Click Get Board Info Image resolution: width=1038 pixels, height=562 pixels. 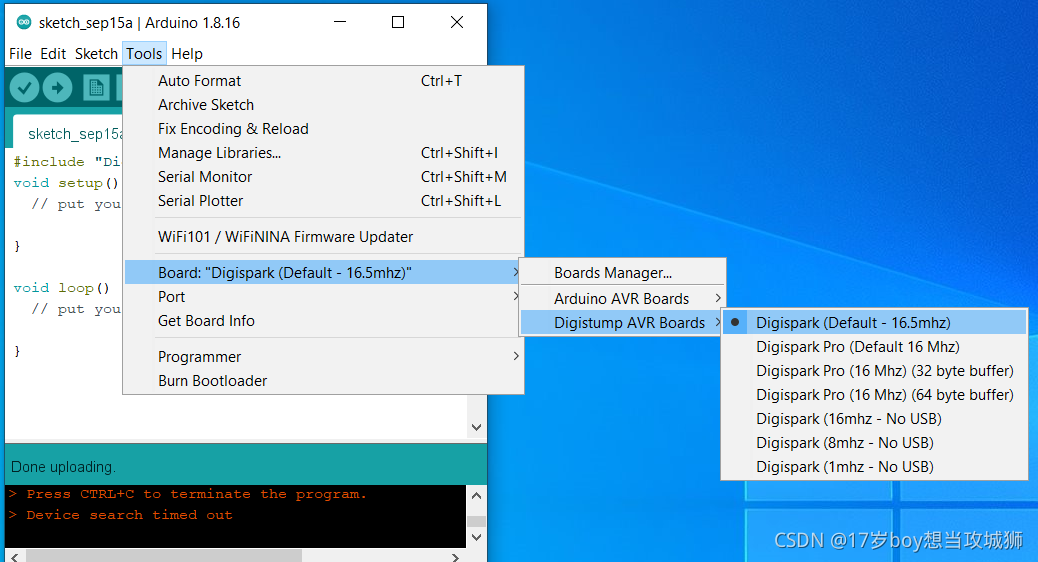[x=323, y=320]
